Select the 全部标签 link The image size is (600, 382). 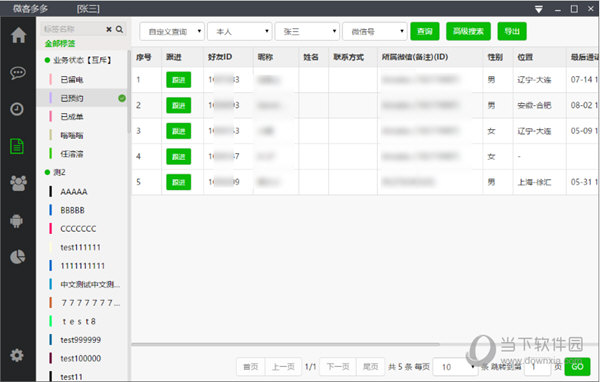pos(60,44)
